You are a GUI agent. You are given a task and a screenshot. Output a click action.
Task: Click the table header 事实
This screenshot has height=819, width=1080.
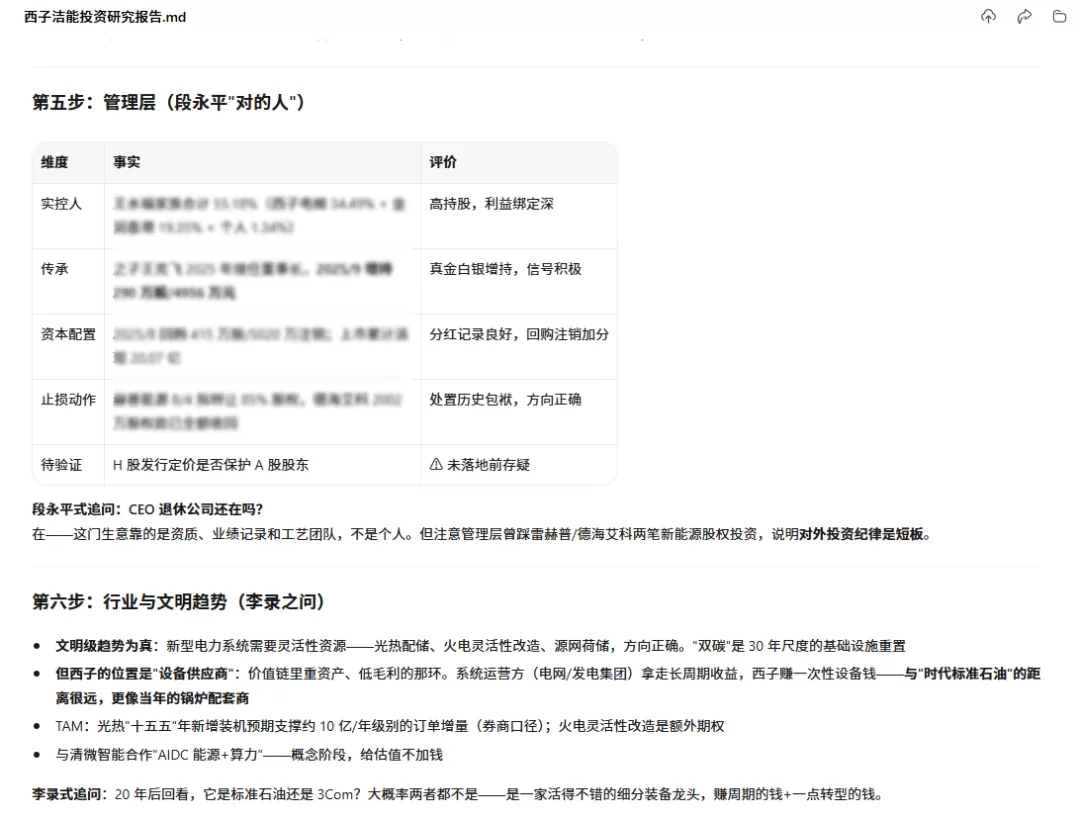point(127,163)
